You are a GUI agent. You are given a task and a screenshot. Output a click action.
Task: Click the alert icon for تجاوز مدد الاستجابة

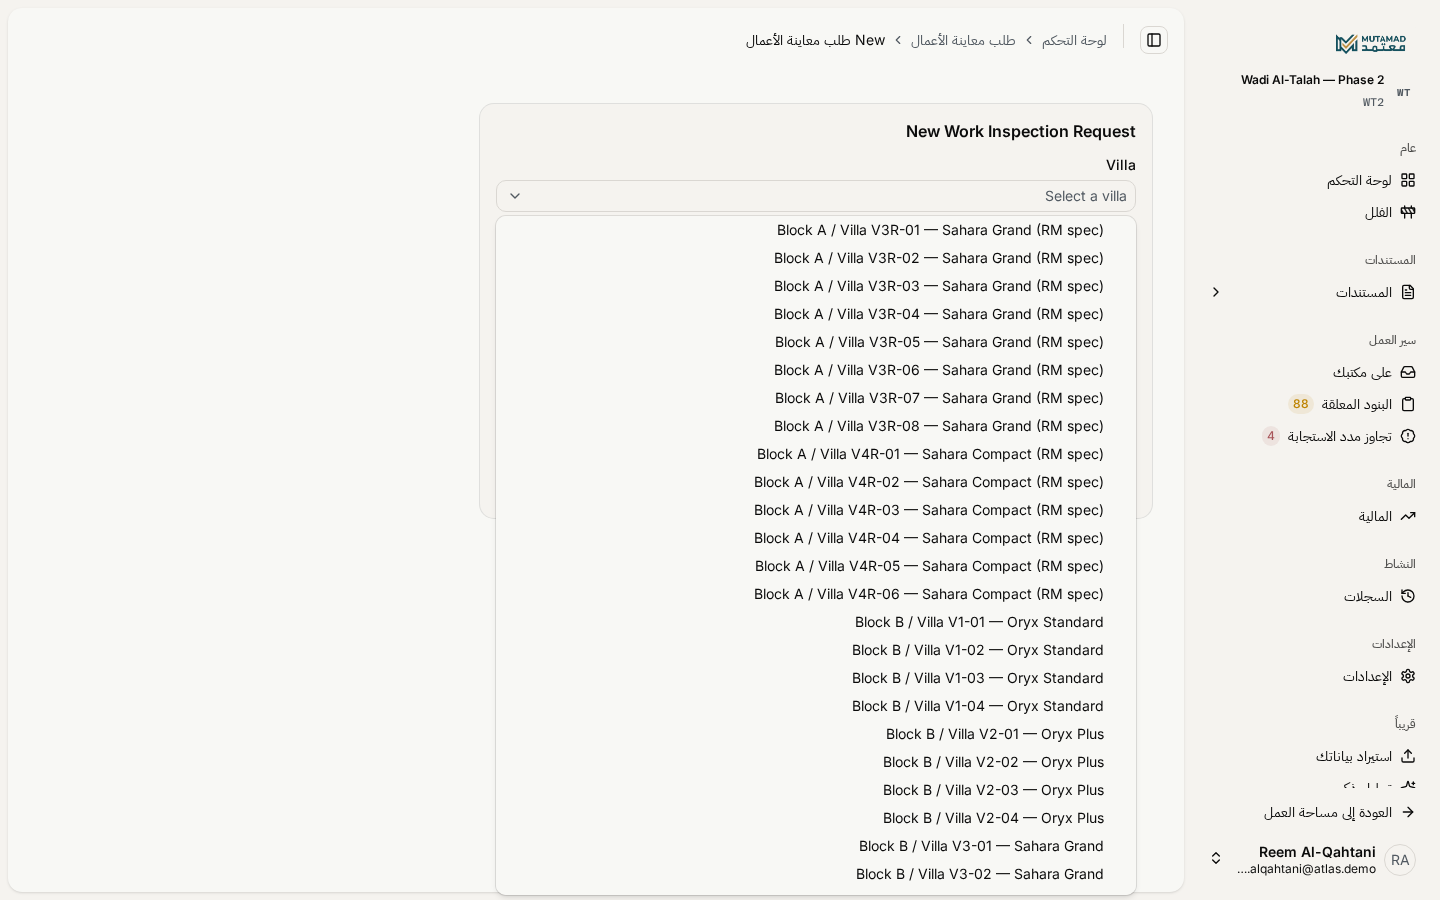click(1408, 436)
